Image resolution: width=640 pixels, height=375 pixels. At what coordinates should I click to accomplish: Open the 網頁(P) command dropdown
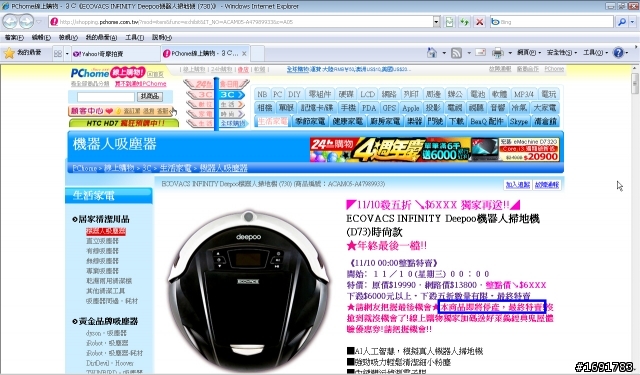(x=529, y=53)
